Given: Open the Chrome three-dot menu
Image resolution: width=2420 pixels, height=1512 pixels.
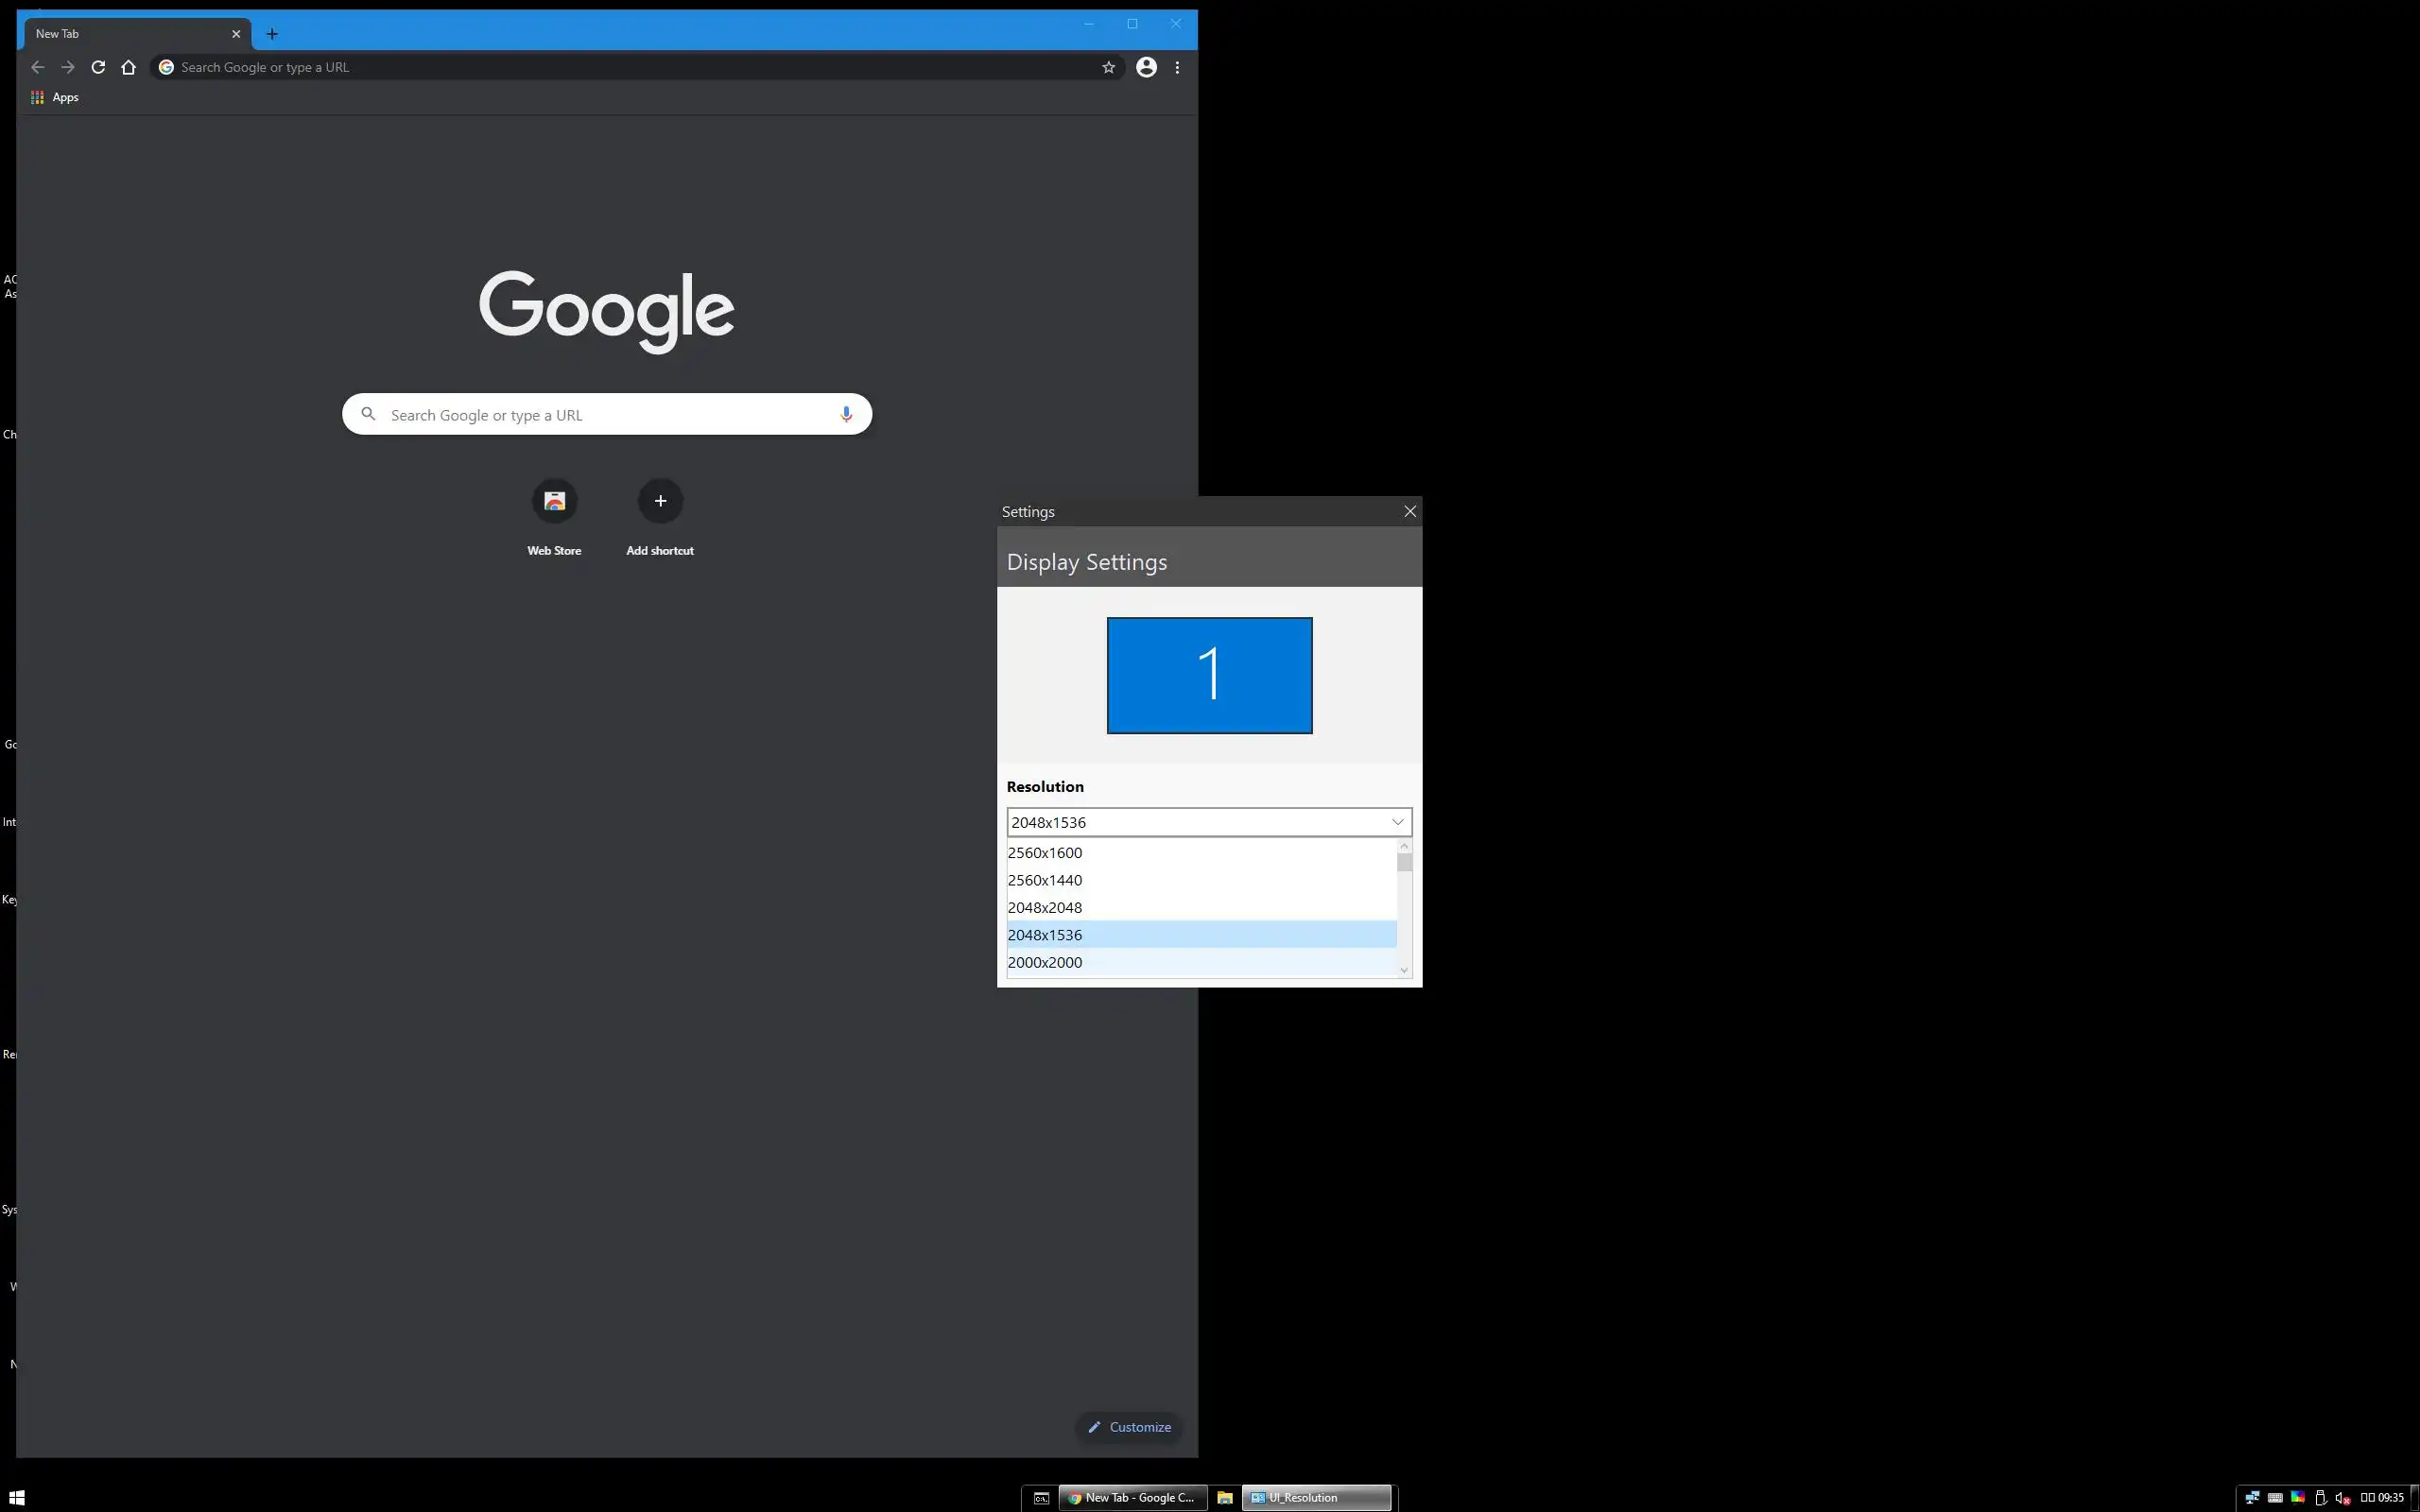Looking at the screenshot, I should coord(1177,67).
